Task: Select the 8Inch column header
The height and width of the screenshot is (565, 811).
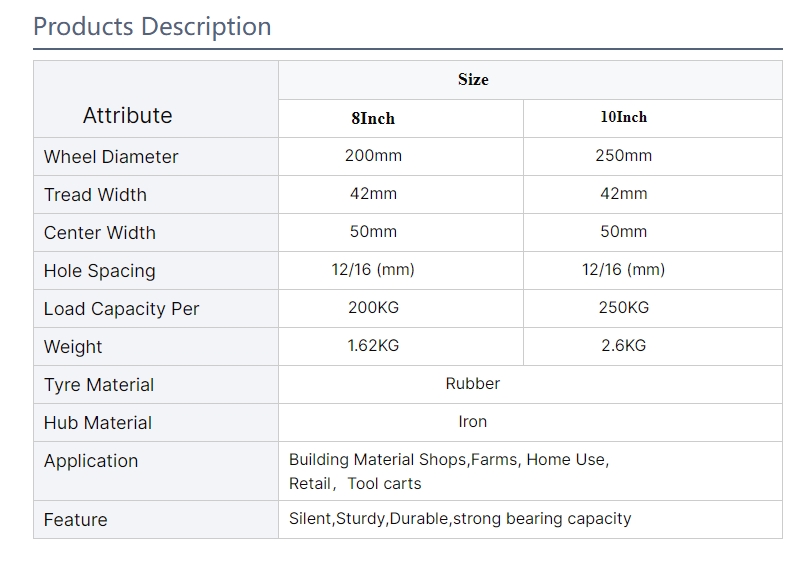Action: pyautogui.click(x=373, y=119)
